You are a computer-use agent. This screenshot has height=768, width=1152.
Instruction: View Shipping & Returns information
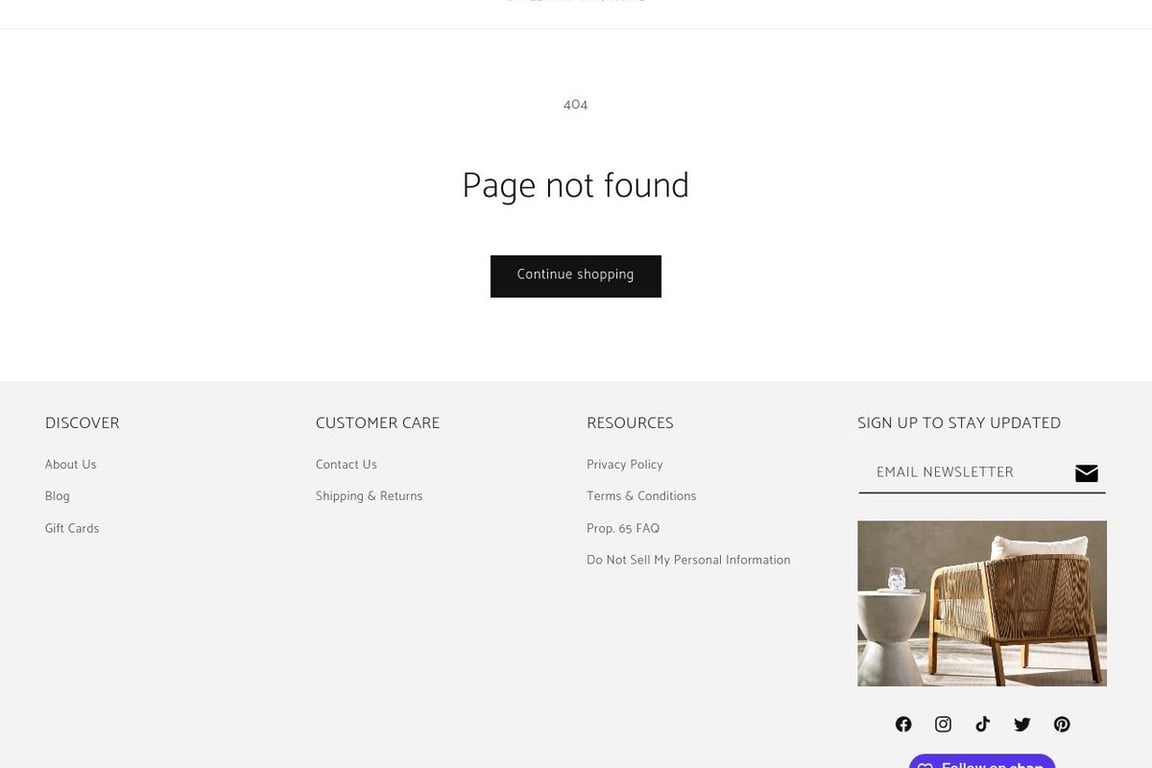(369, 496)
